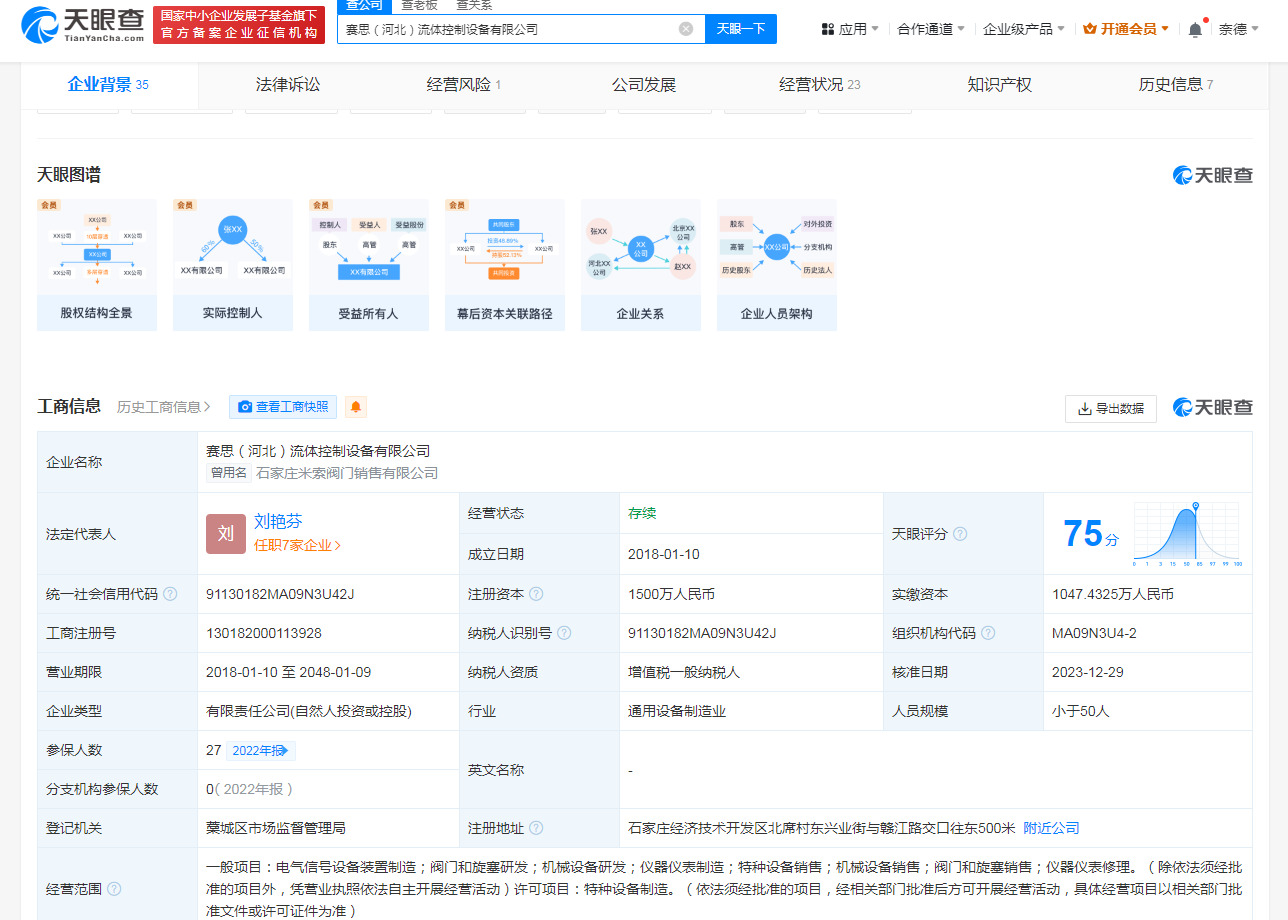Open the 2022年报 tag next to 参保人数
The image size is (1288, 920).
tap(261, 751)
